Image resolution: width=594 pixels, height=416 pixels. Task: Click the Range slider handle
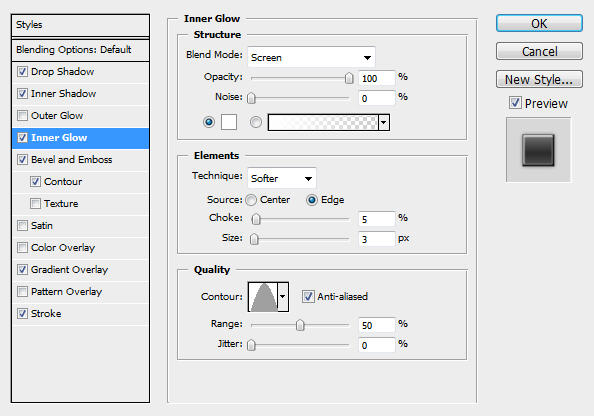pos(300,325)
